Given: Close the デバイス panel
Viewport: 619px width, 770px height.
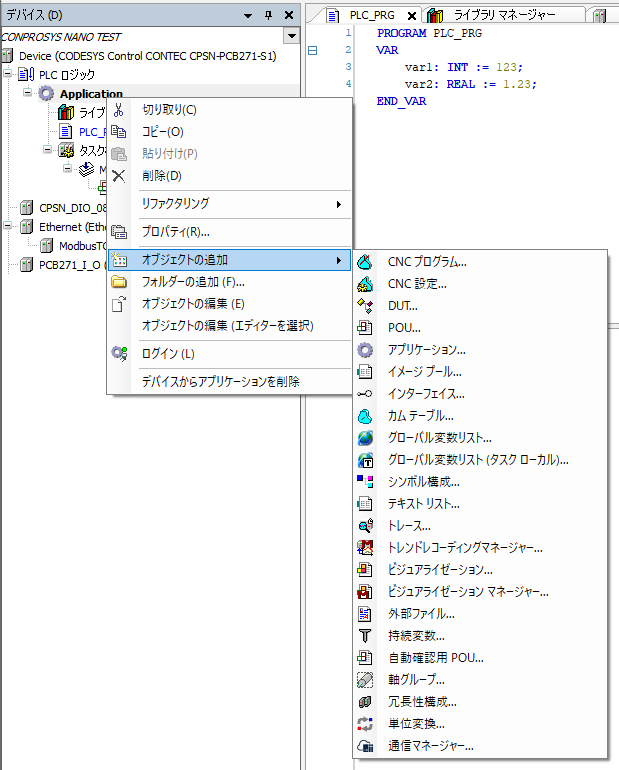Looking at the screenshot, I should coord(289,15).
